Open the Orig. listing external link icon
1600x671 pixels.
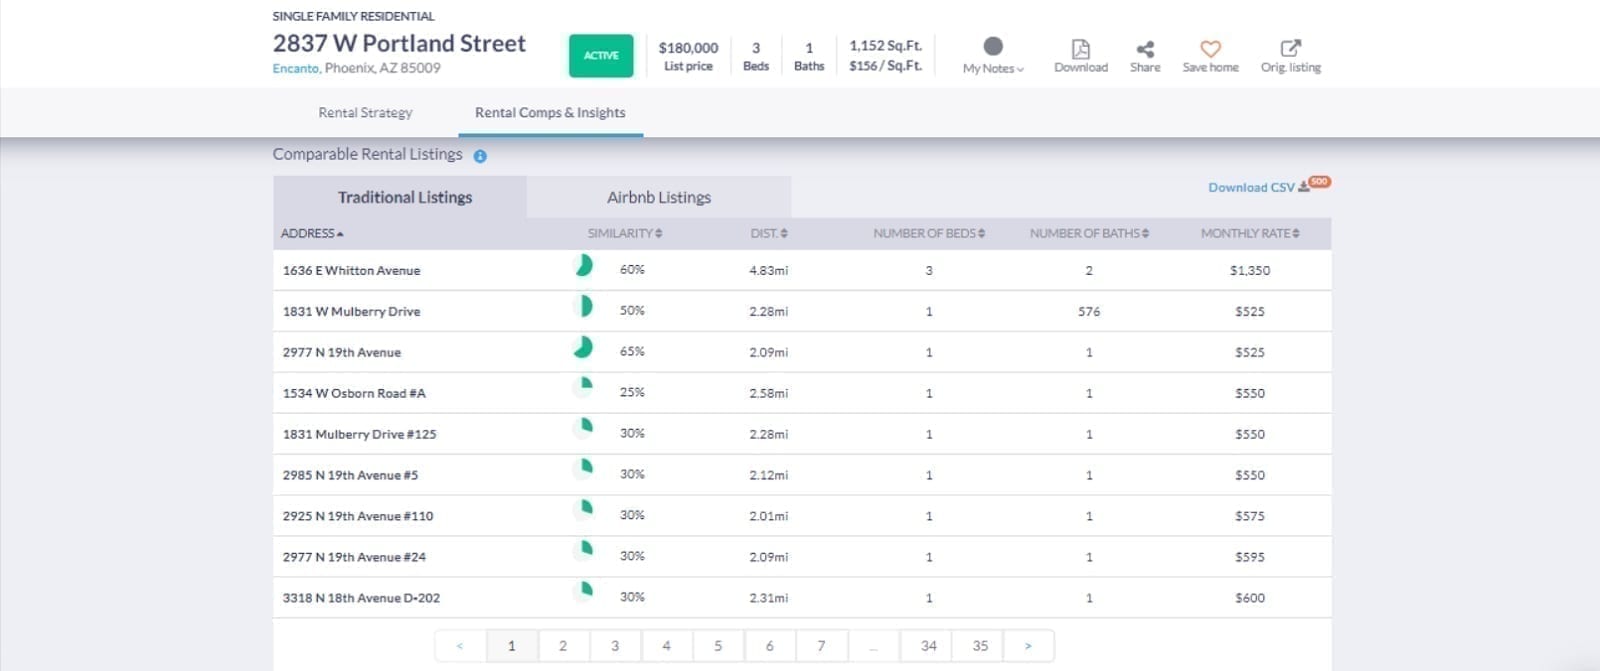click(x=1290, y=48)
